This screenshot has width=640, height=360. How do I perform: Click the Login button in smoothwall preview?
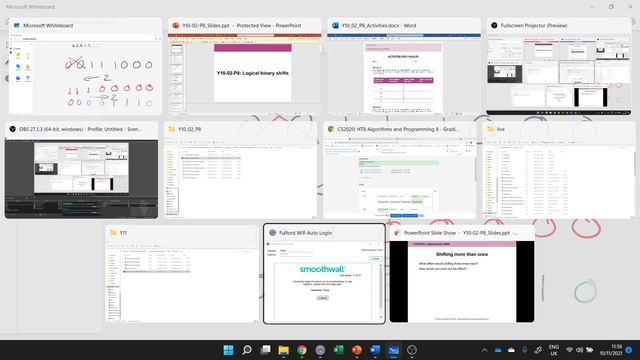pos(322,298)
